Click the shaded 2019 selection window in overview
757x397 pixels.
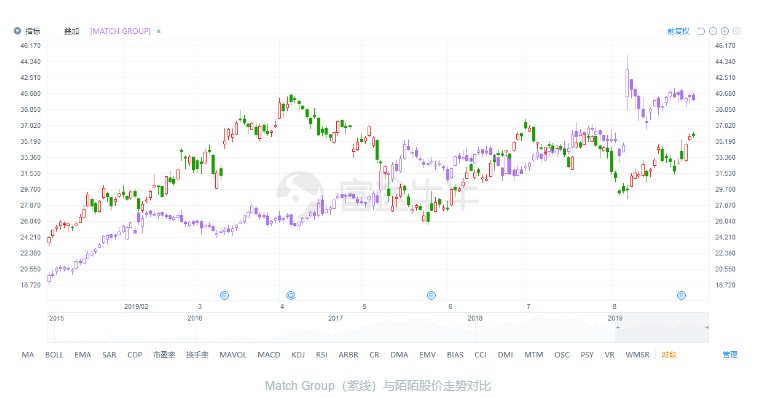click(662, 327)
